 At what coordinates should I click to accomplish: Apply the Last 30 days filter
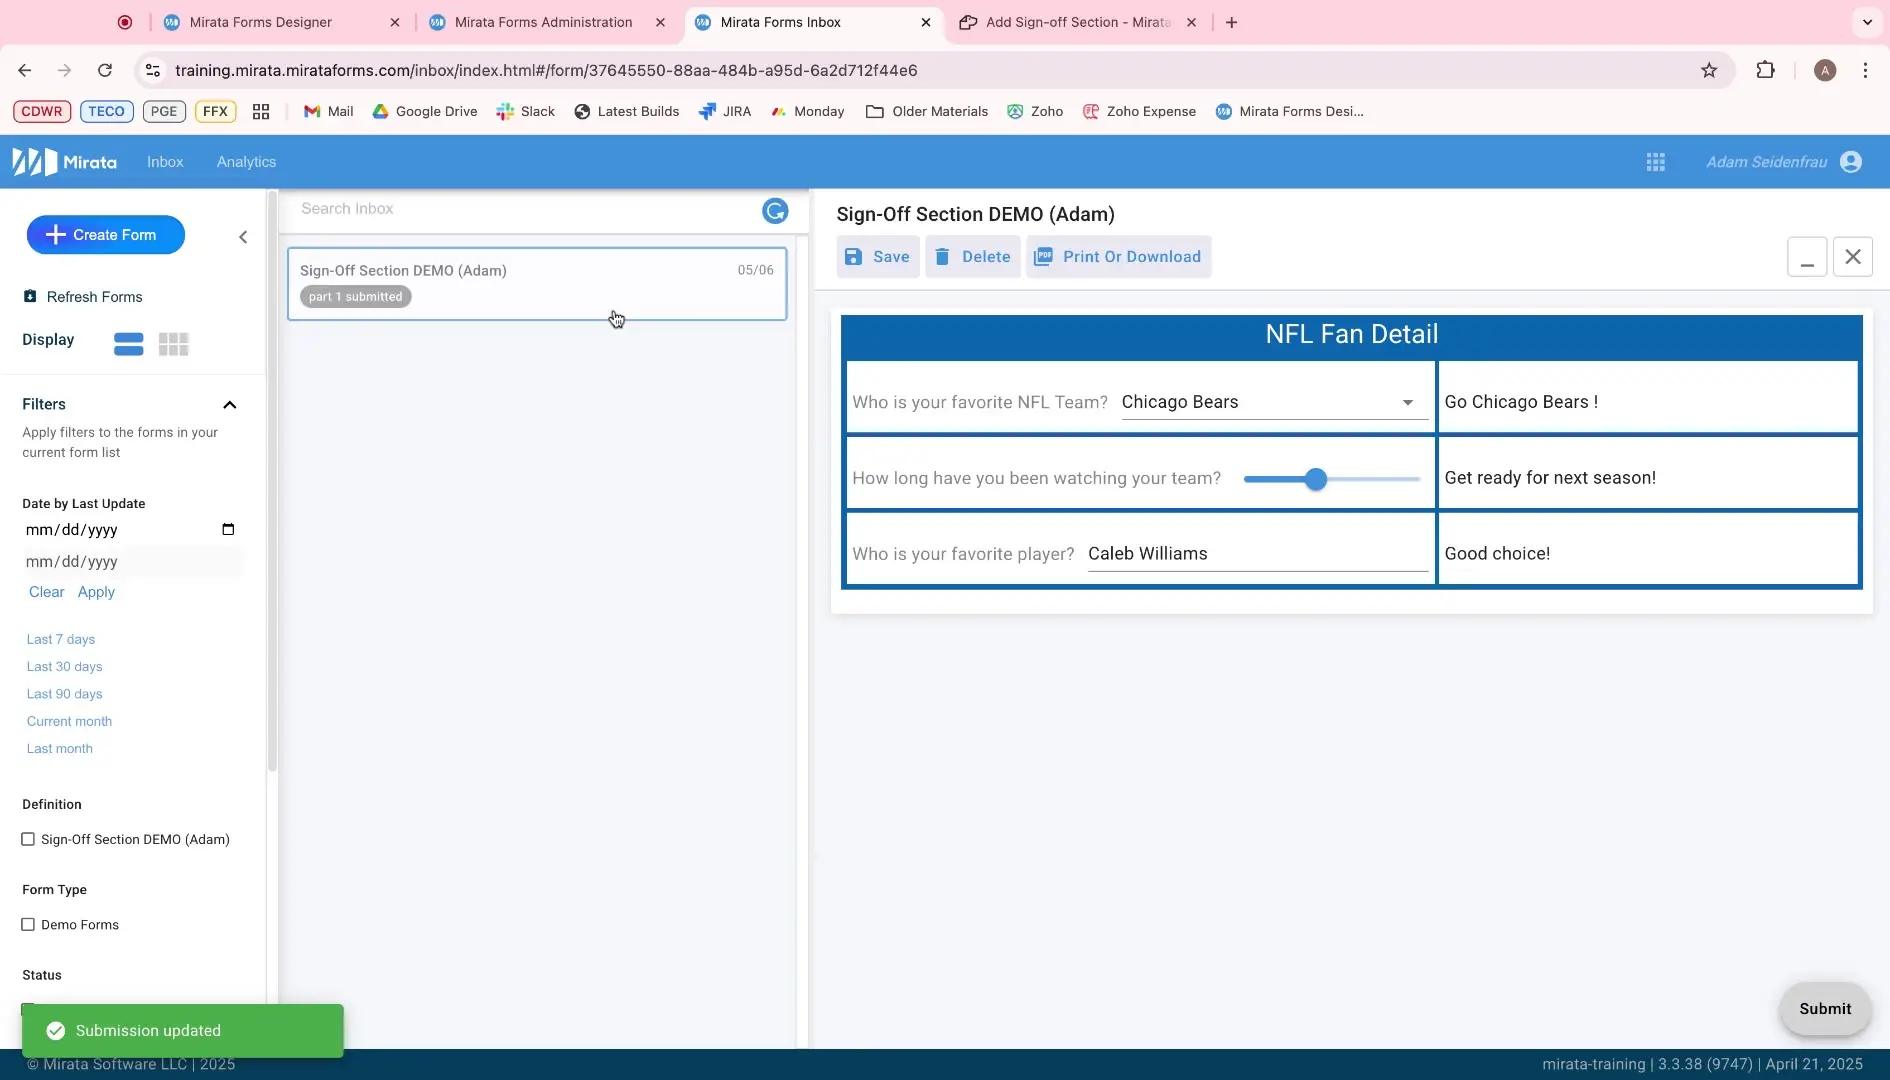point(64,666)
